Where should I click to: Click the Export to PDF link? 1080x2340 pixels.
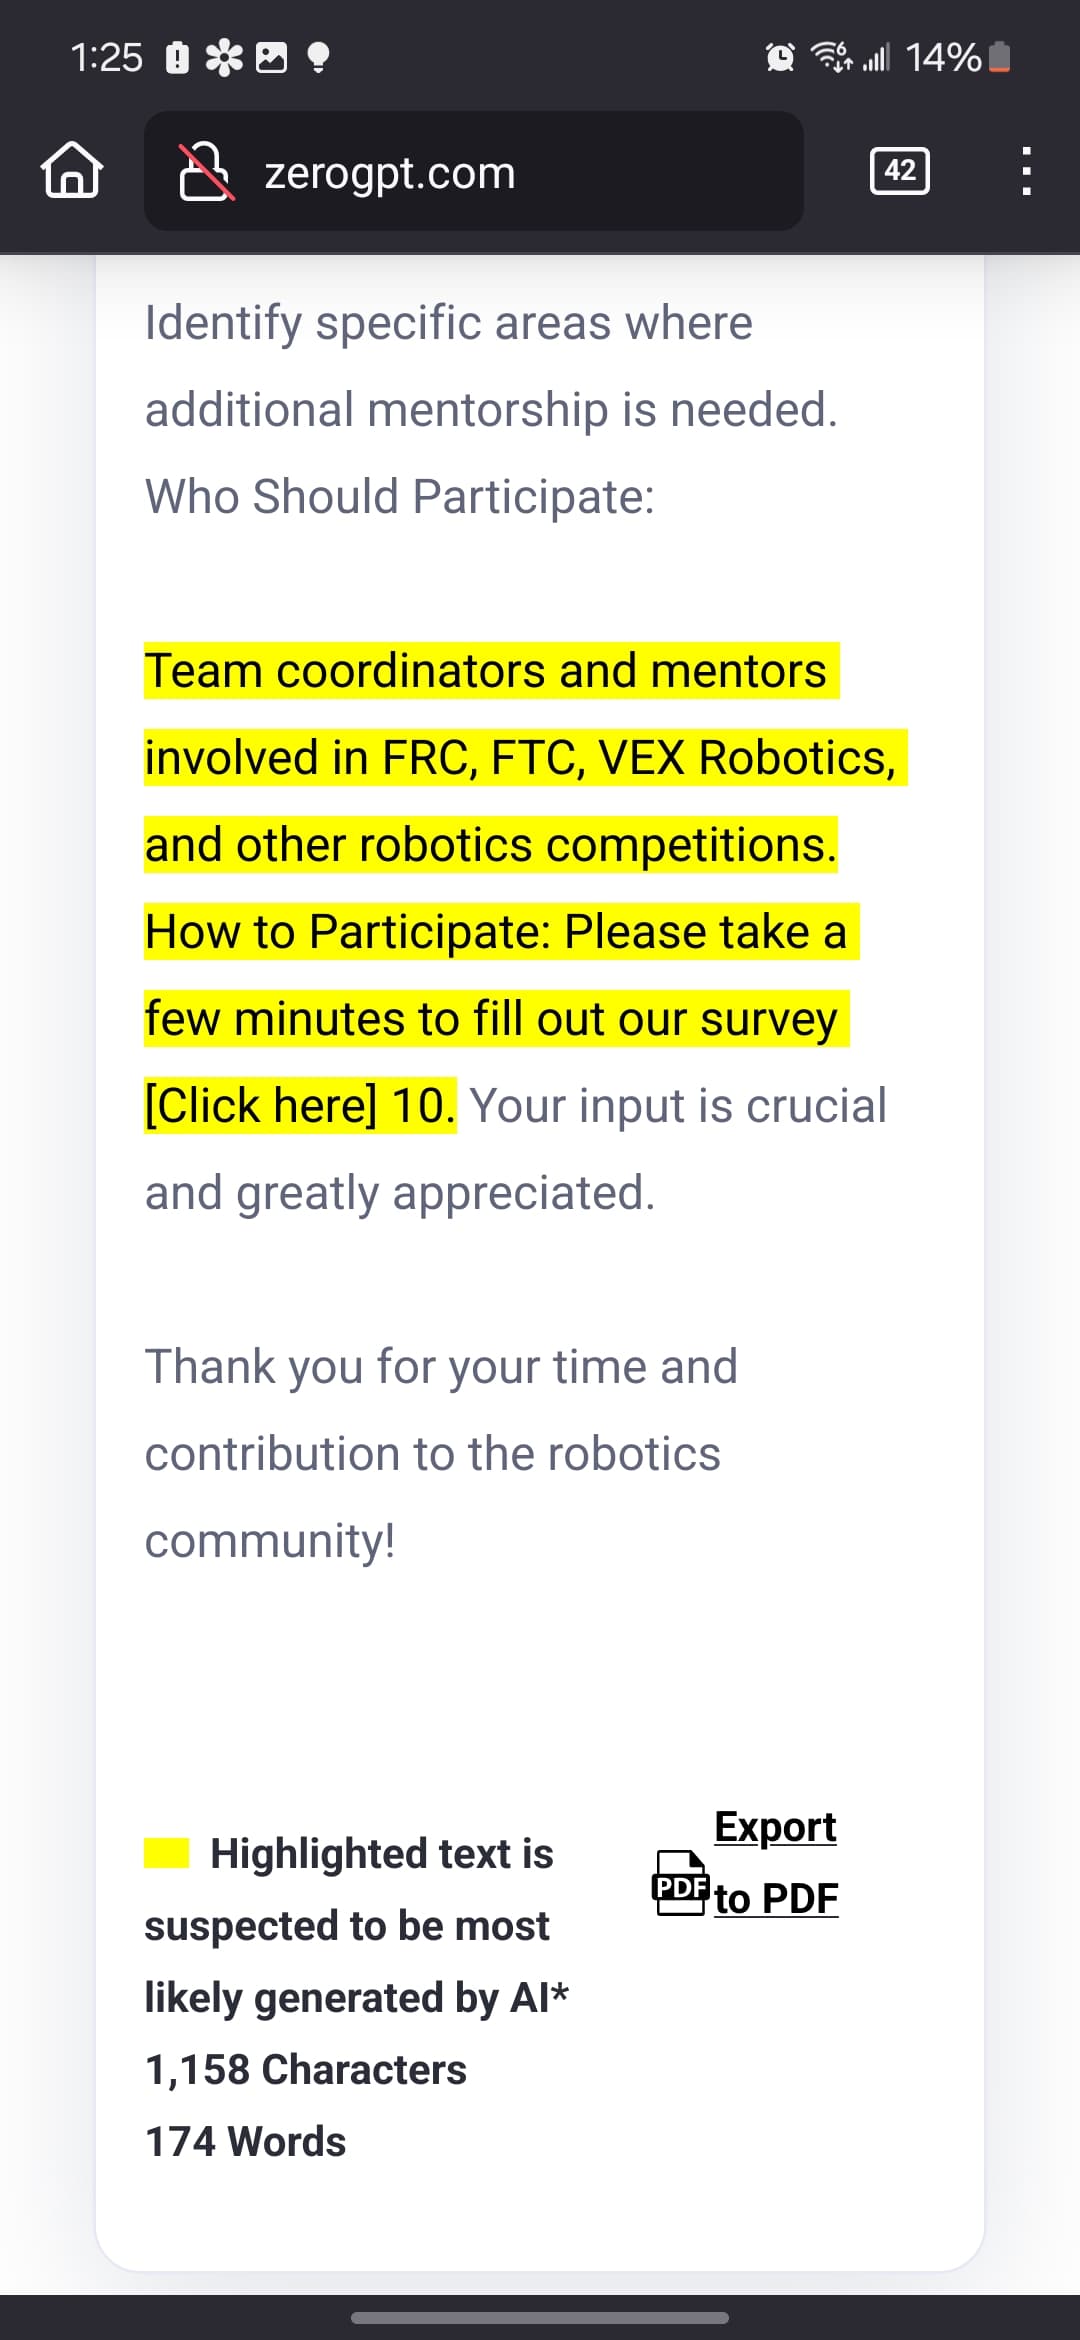pos(776,1862)
